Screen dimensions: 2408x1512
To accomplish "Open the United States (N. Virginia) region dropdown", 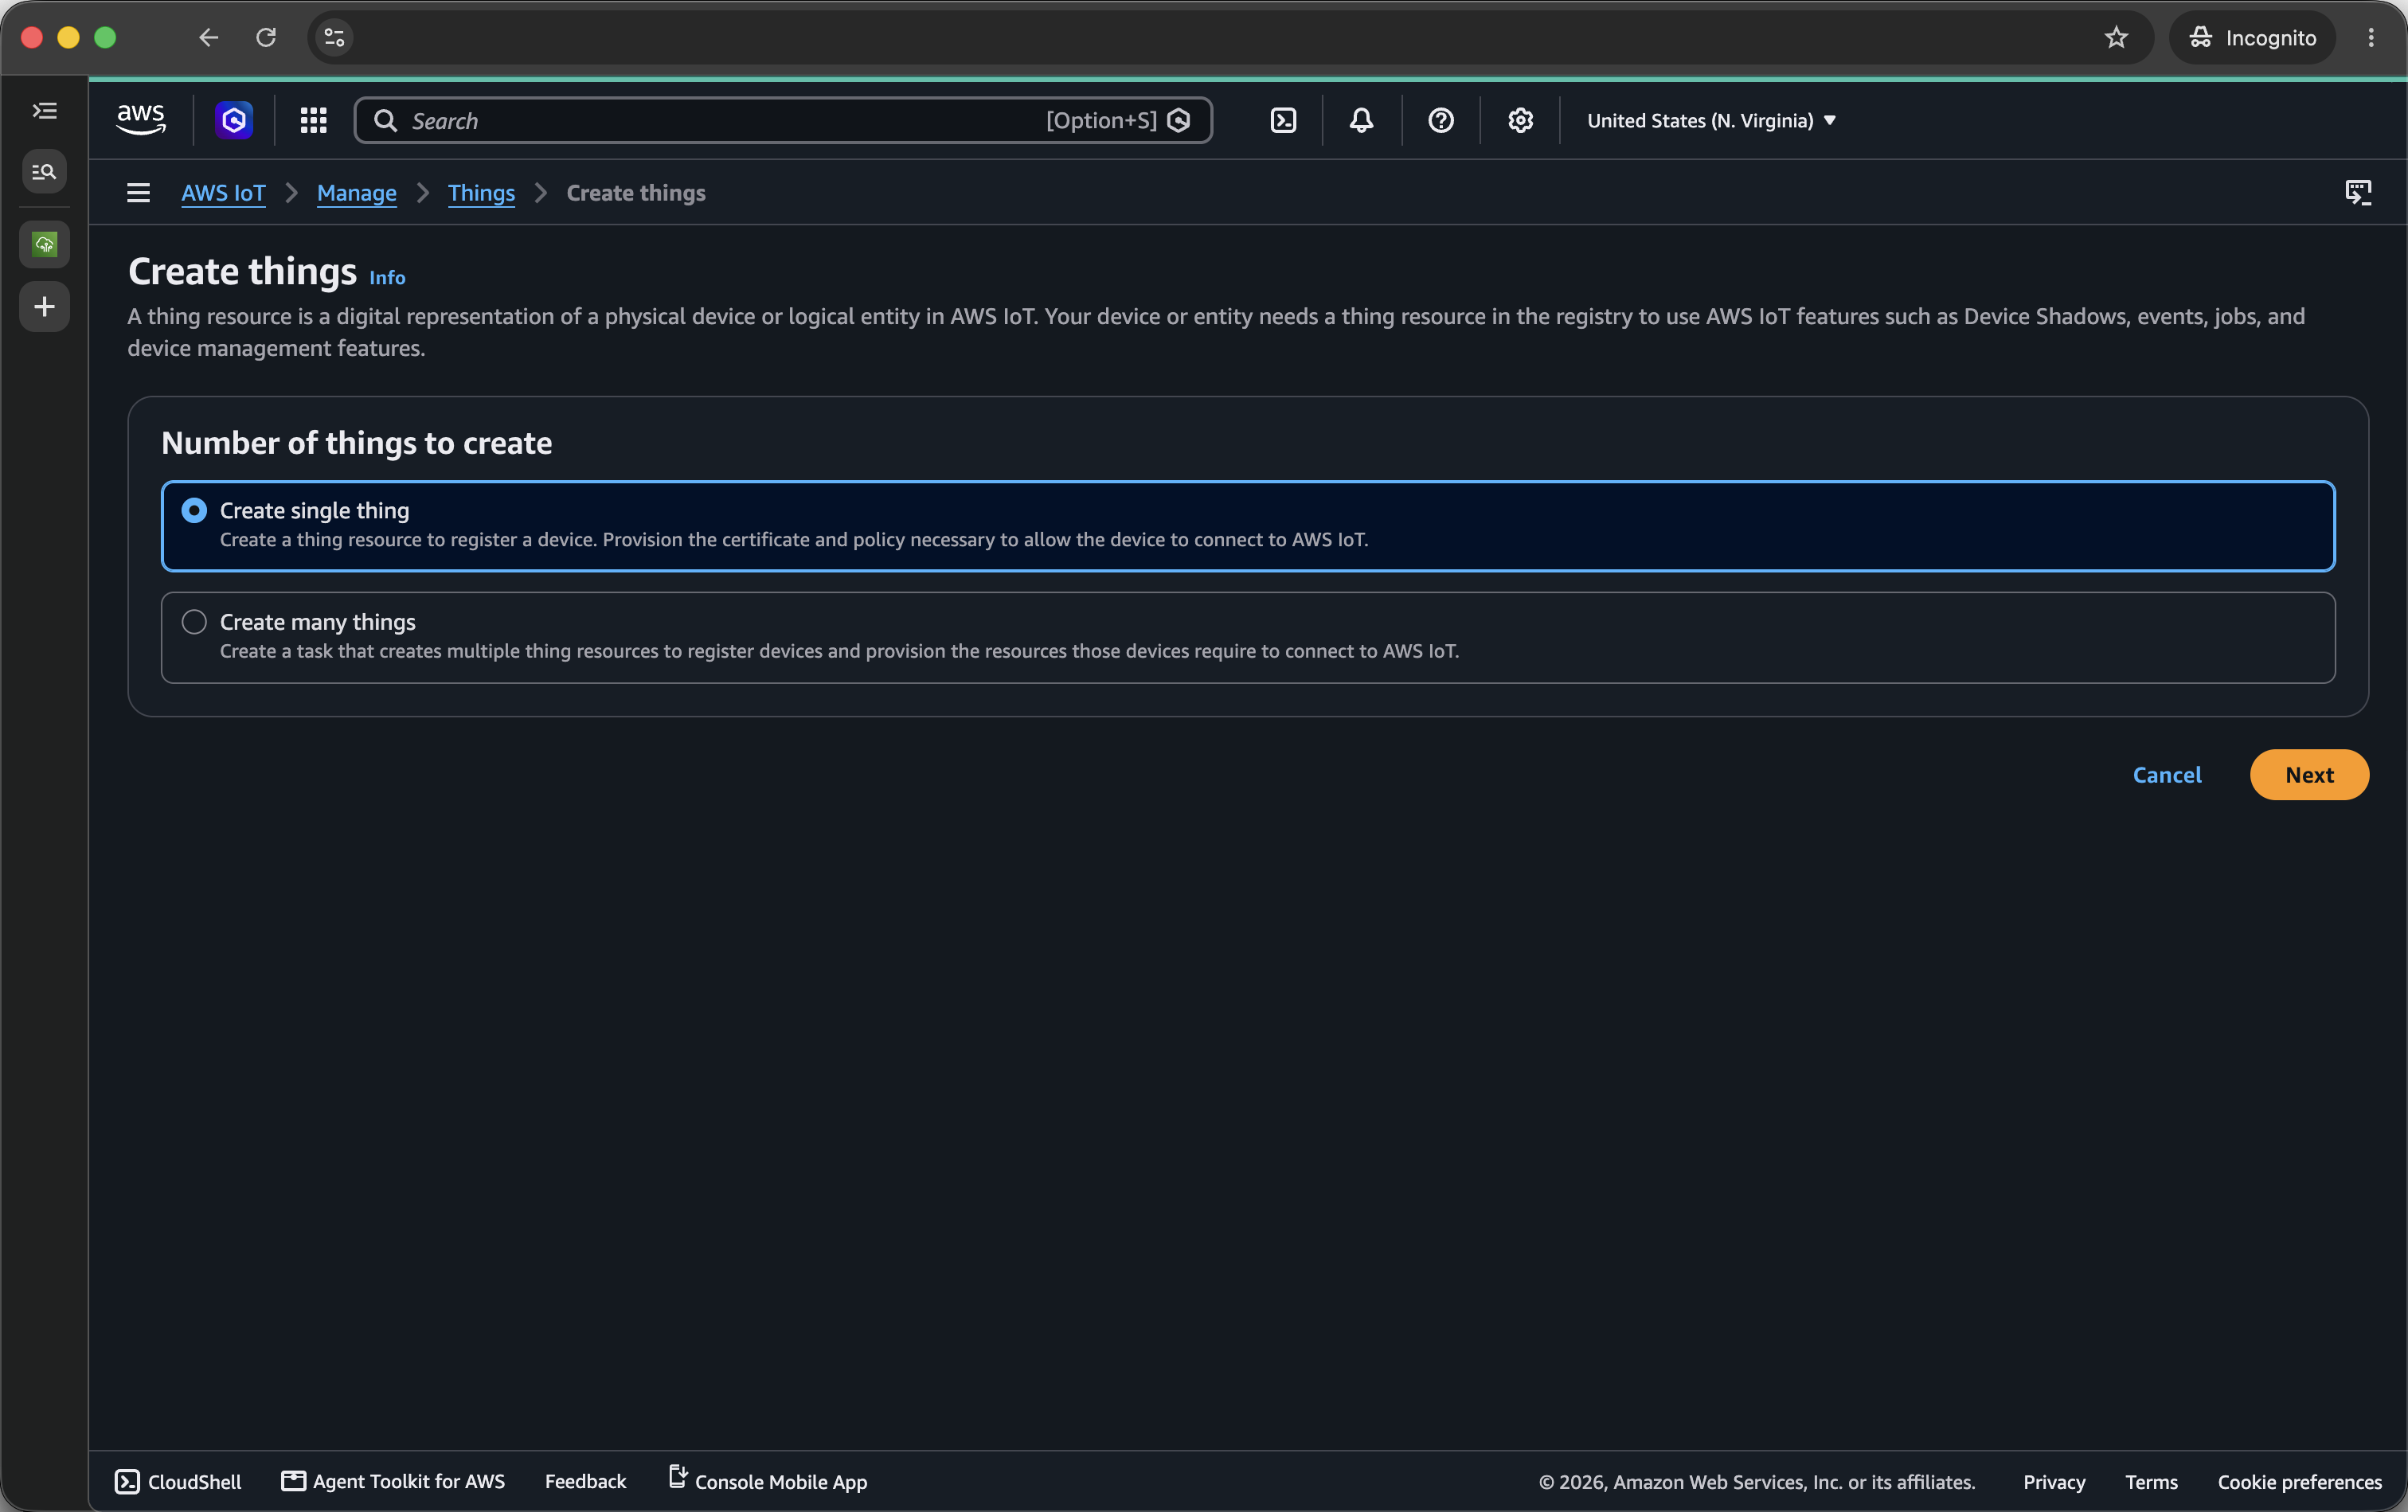I will pyautogui.click(x=1711, y=120).
